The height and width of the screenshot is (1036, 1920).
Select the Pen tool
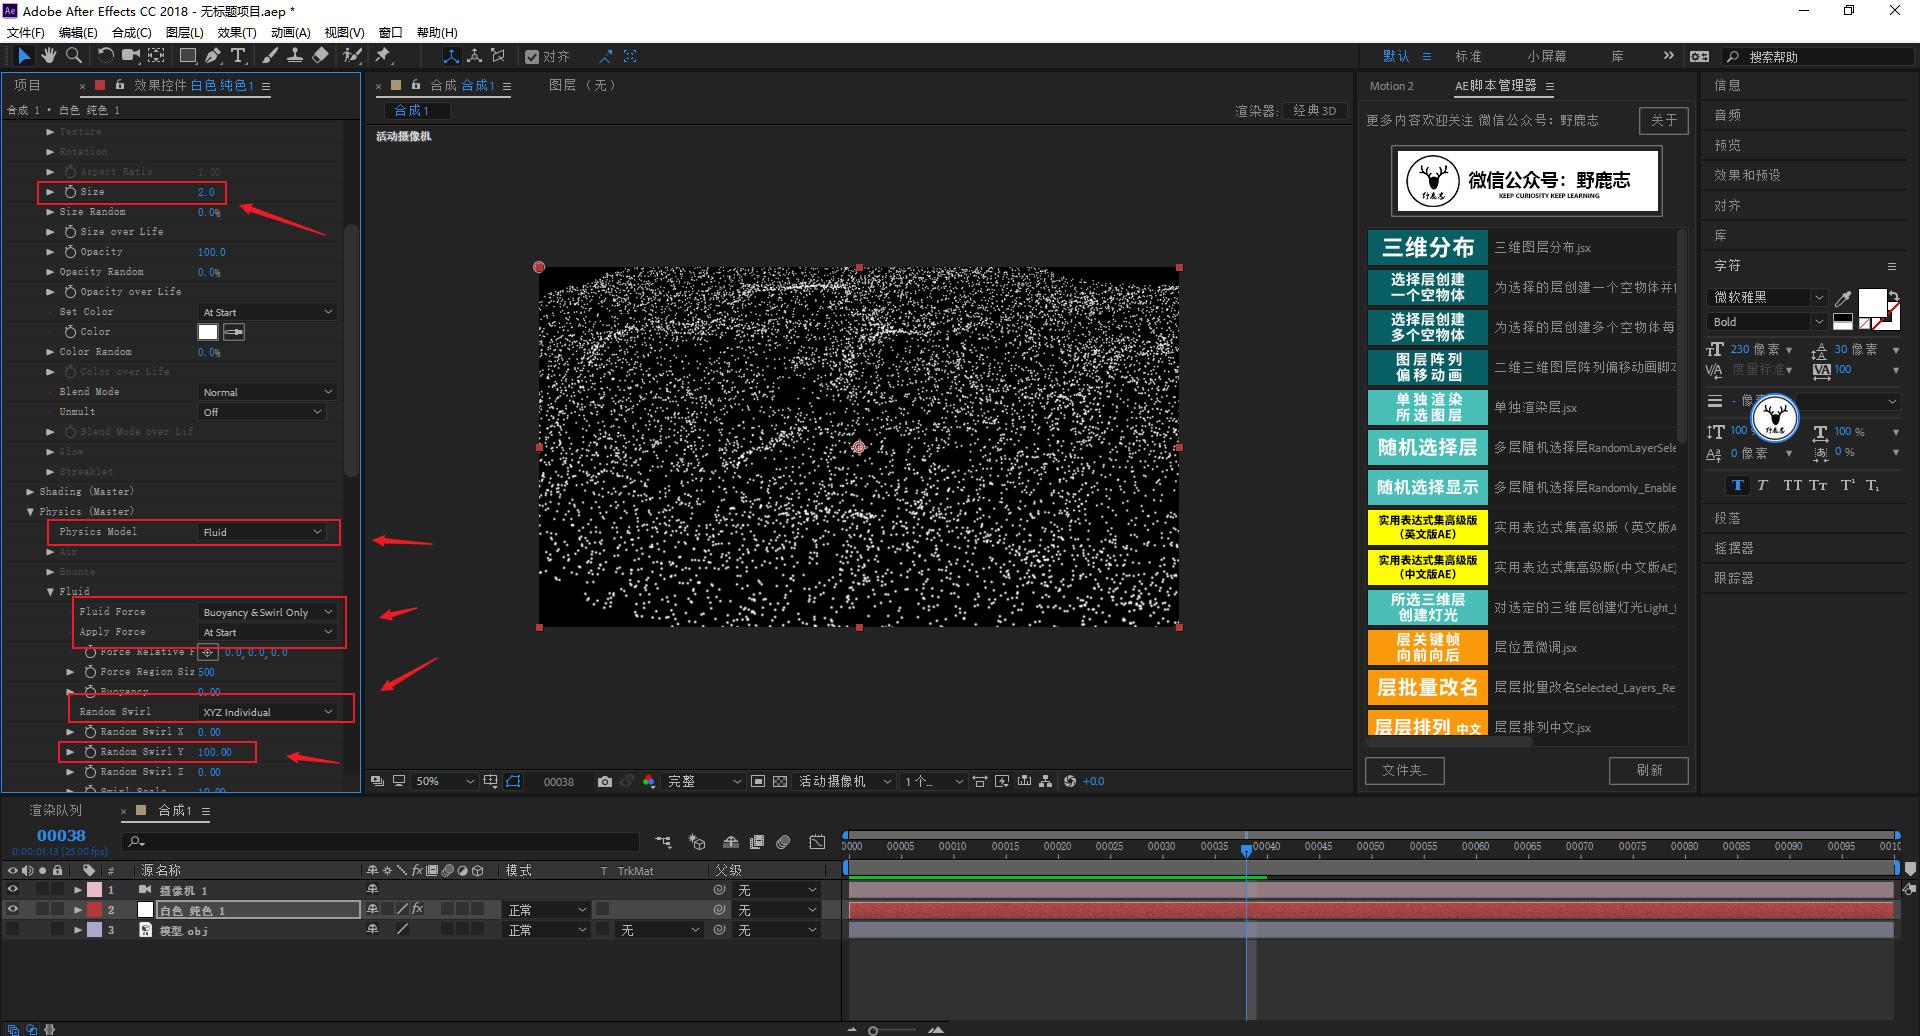click(213, 56)
